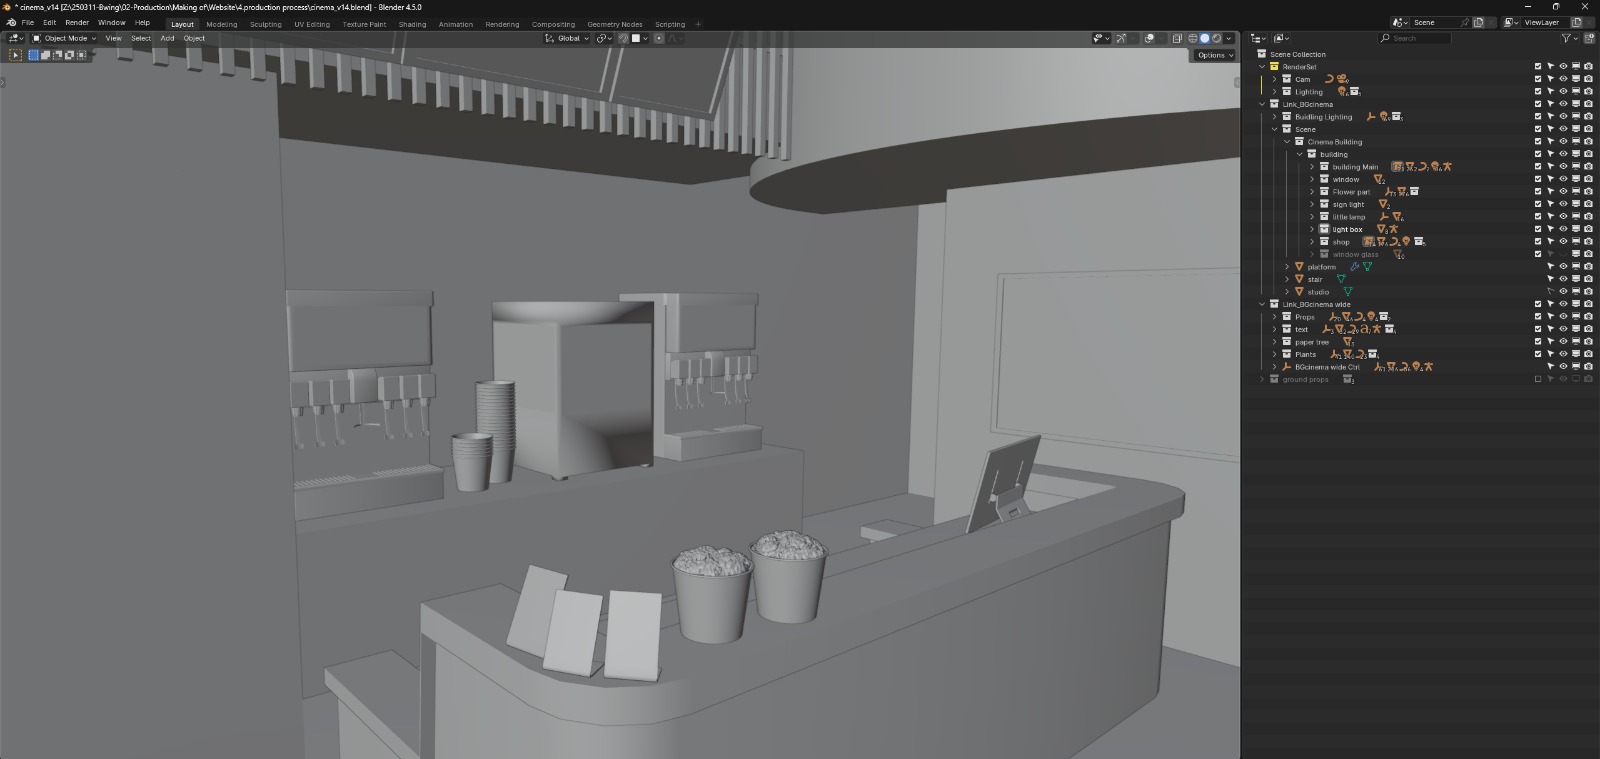Open the Options button in viewport
This screenshot has height=759, width=1600.
[1215, 55]
